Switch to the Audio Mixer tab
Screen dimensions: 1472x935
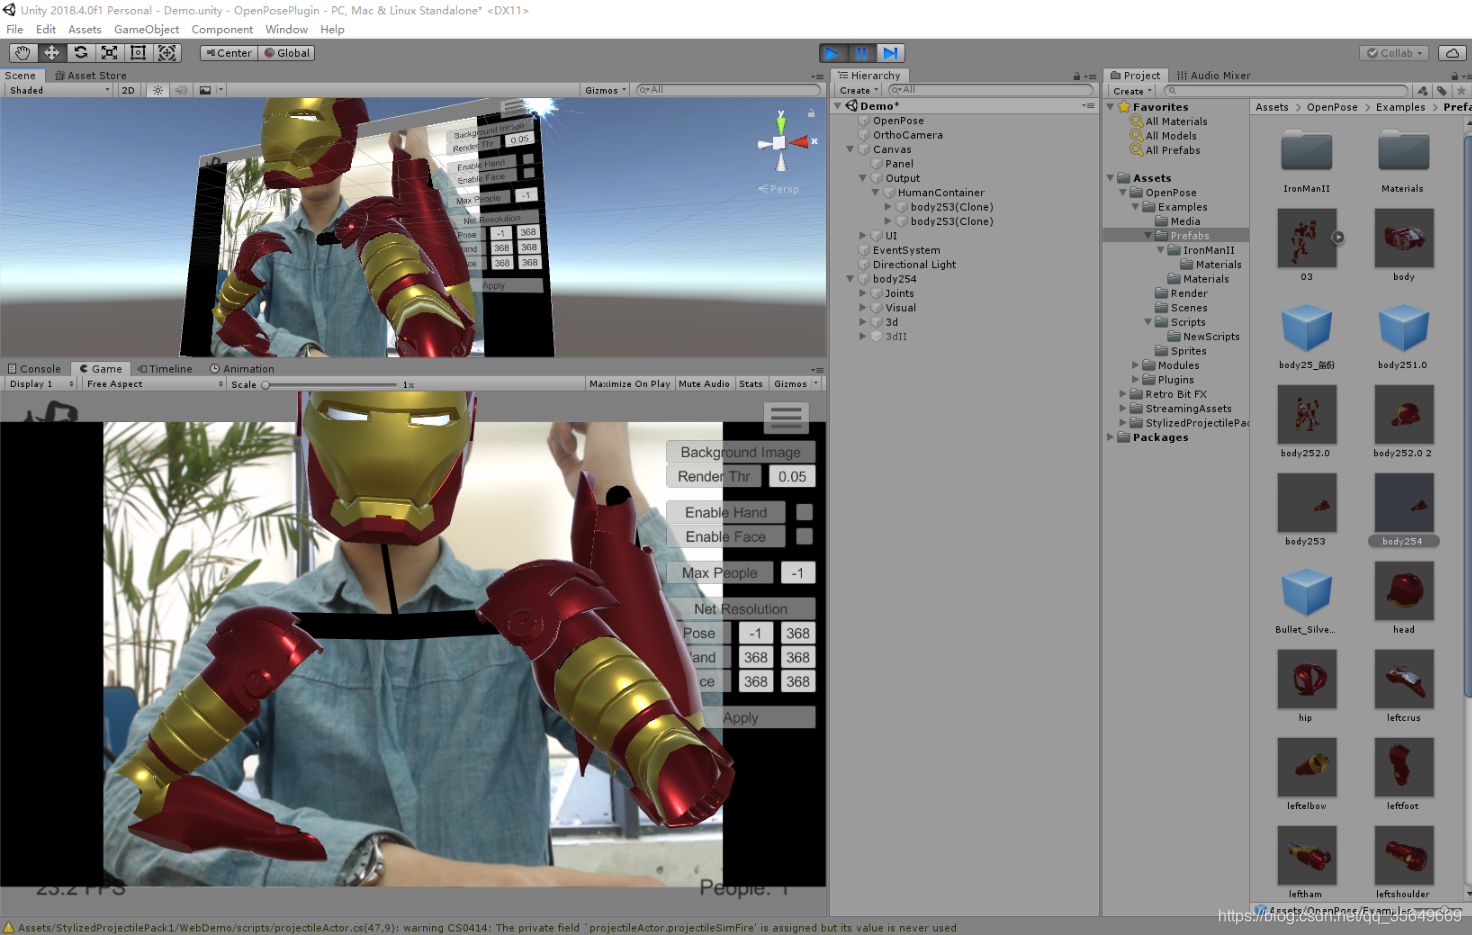(1214, 75)
